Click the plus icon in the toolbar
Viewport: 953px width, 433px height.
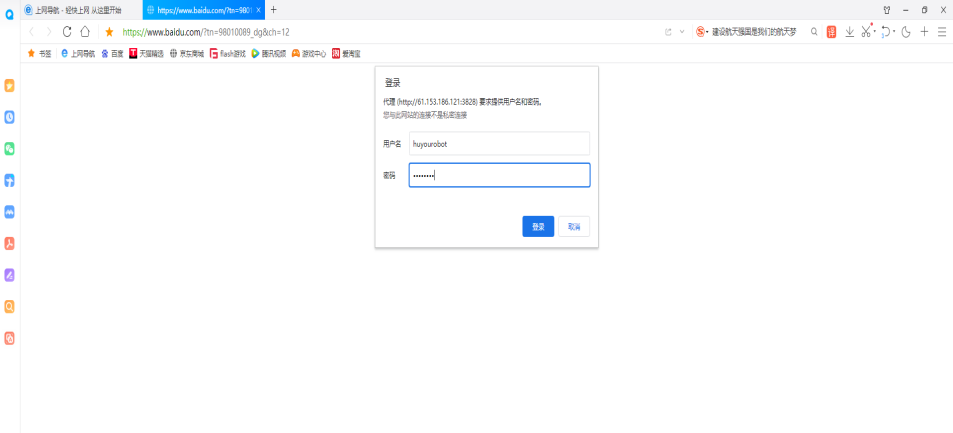tap(924, 32)
